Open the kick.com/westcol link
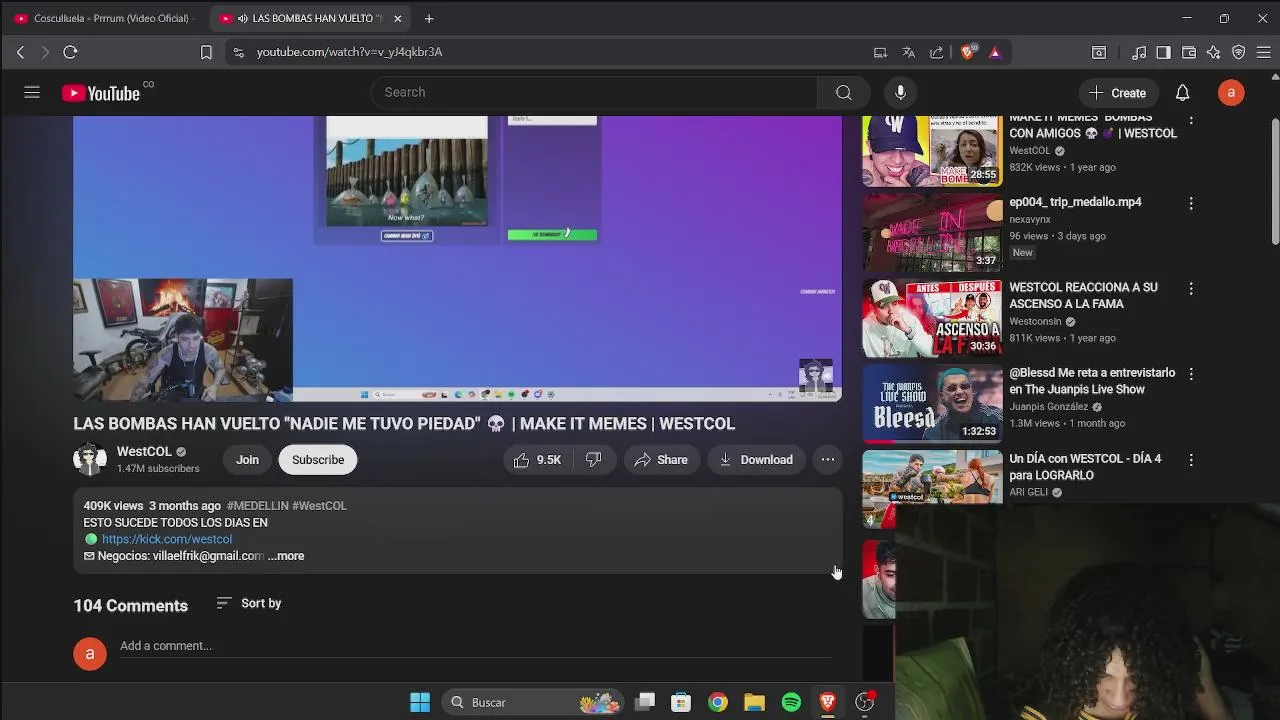This screenshot has width=1280, height=720. click(x=167, y=539)
